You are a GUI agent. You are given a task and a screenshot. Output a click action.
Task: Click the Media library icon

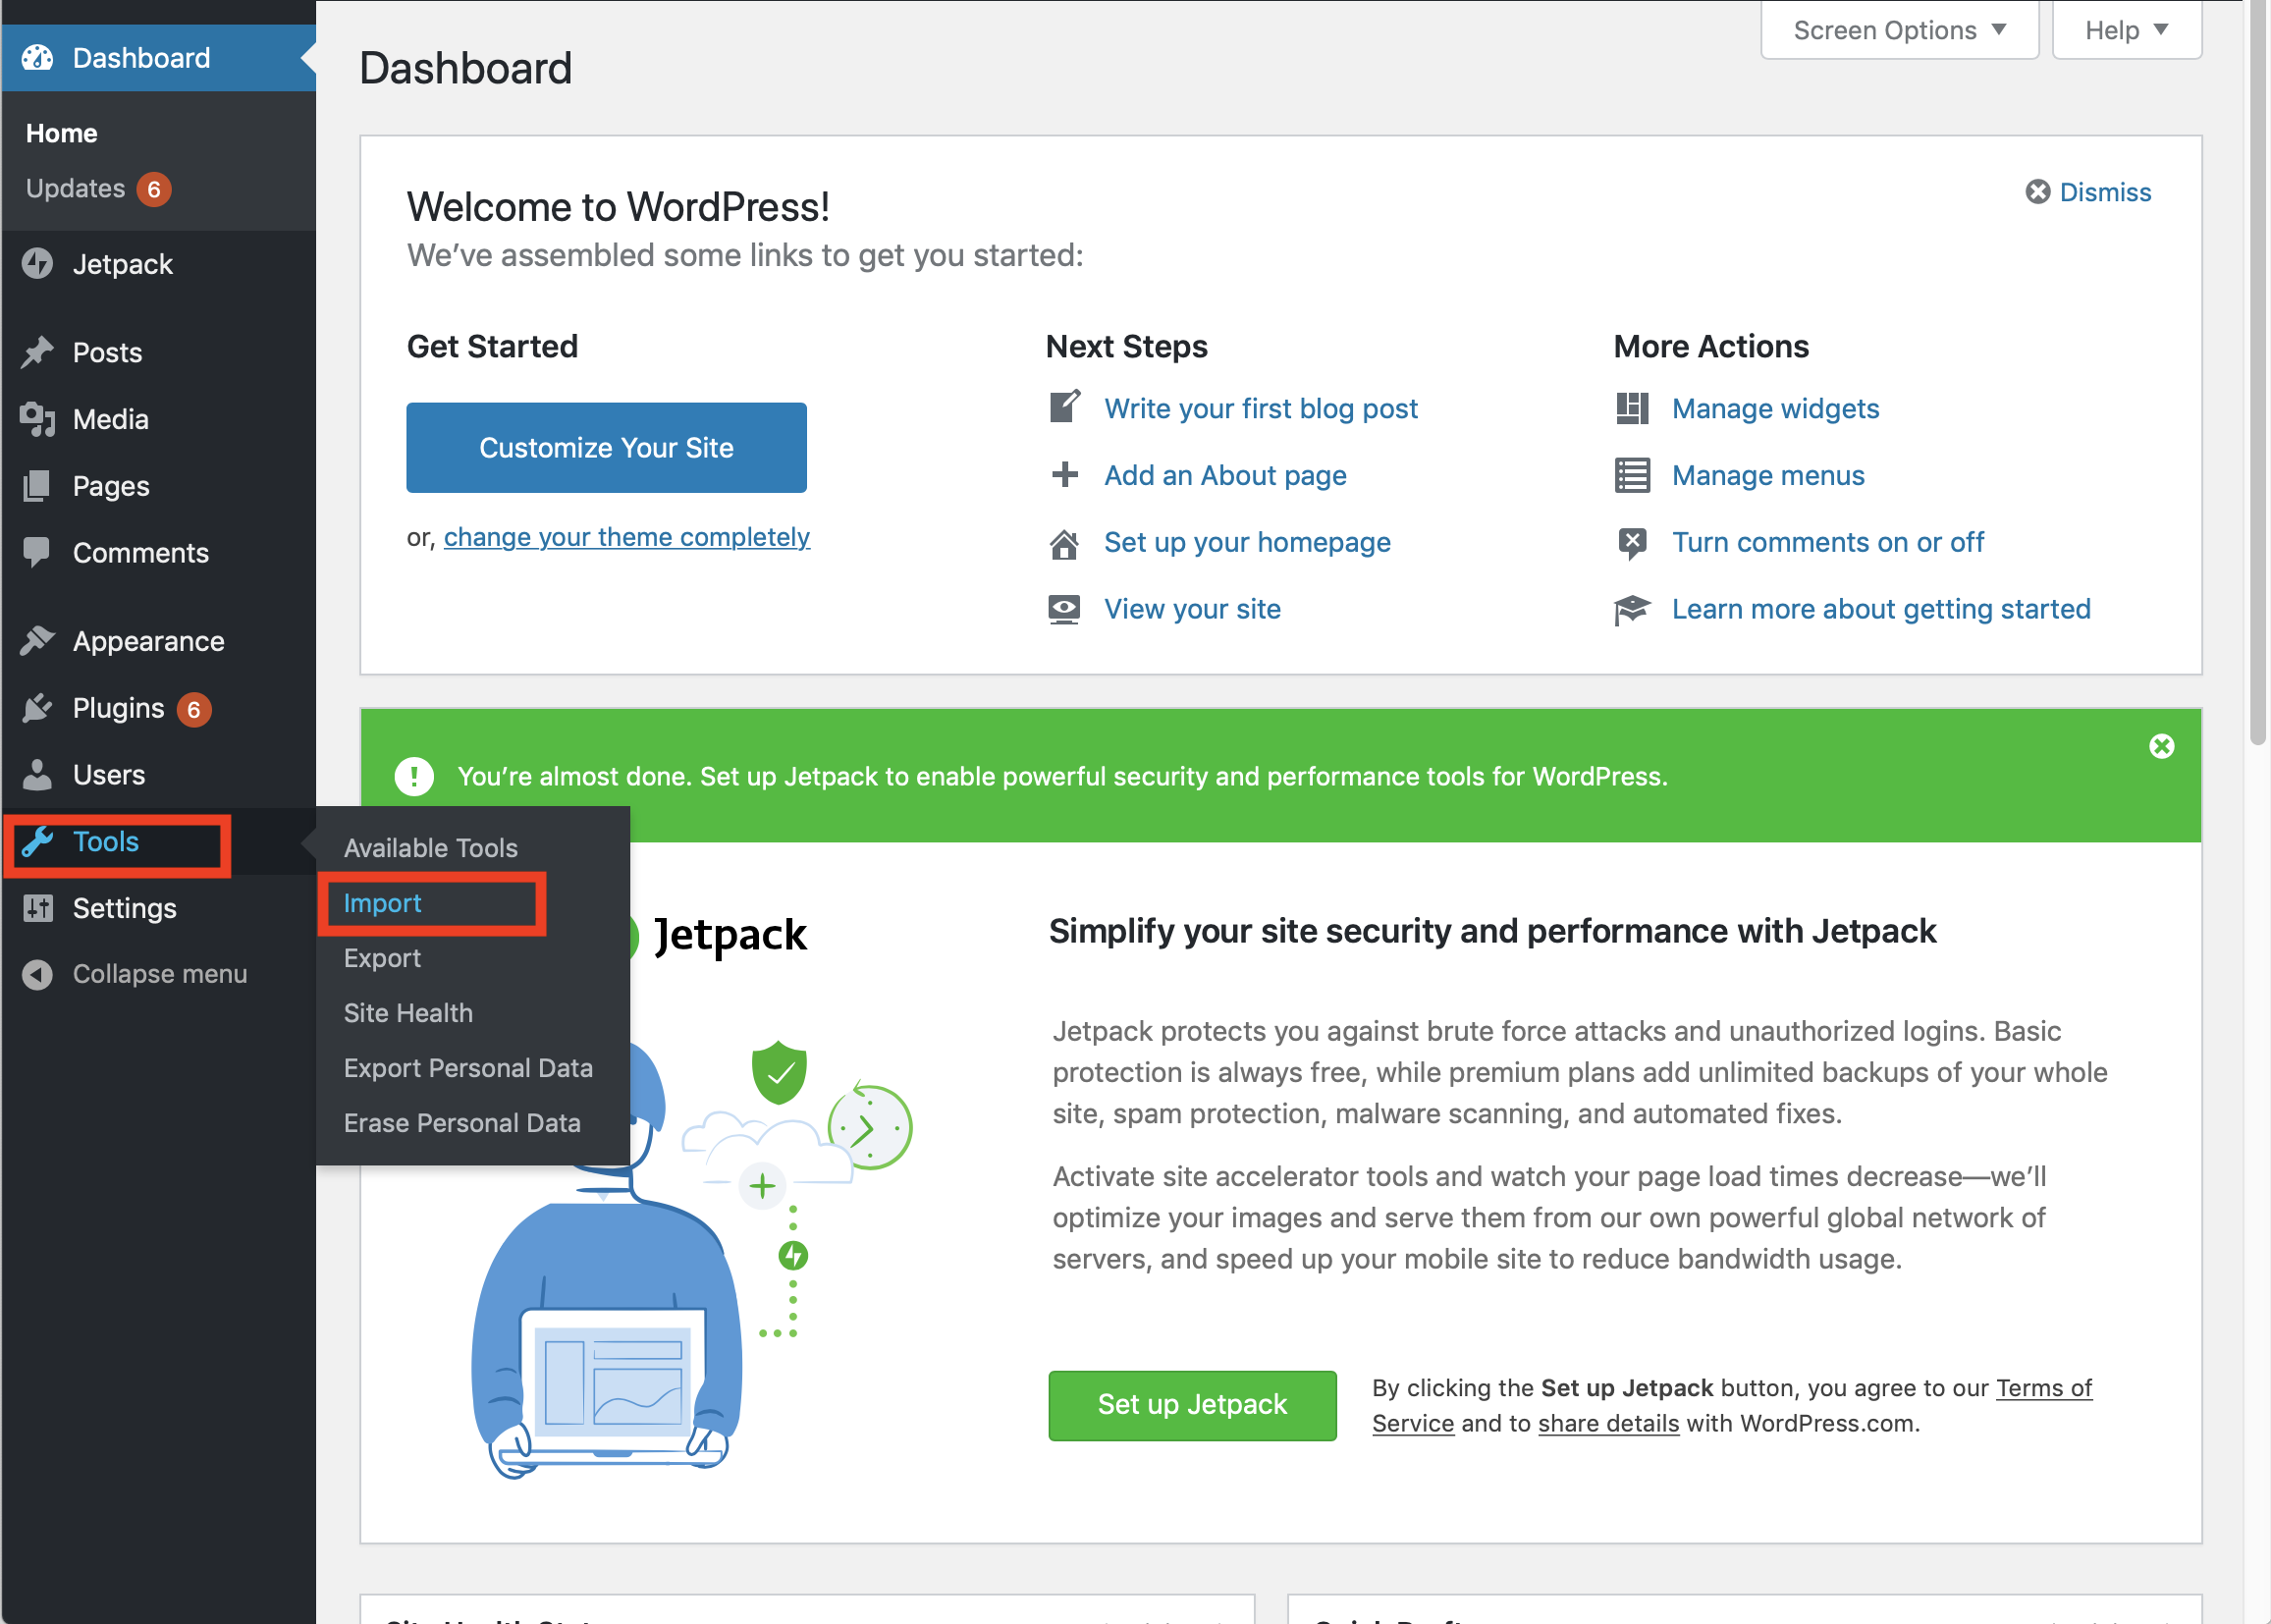click(x=37, y=419)
